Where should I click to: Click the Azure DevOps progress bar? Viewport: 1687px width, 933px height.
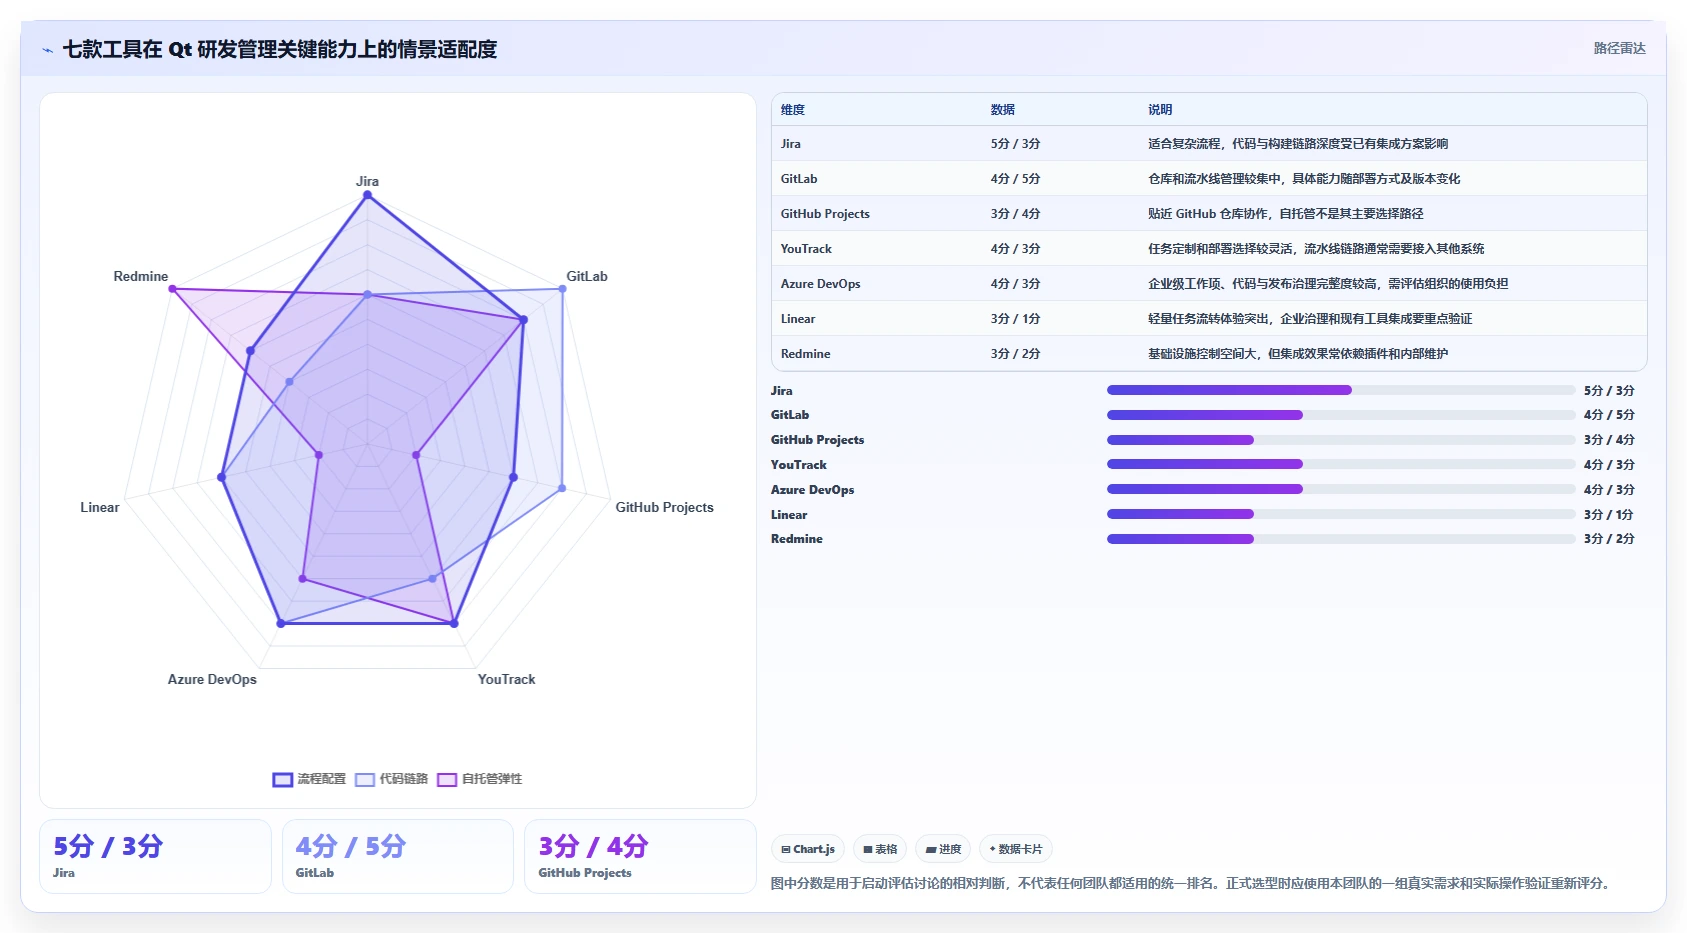pyautogui.click(x=1341, y=489)
